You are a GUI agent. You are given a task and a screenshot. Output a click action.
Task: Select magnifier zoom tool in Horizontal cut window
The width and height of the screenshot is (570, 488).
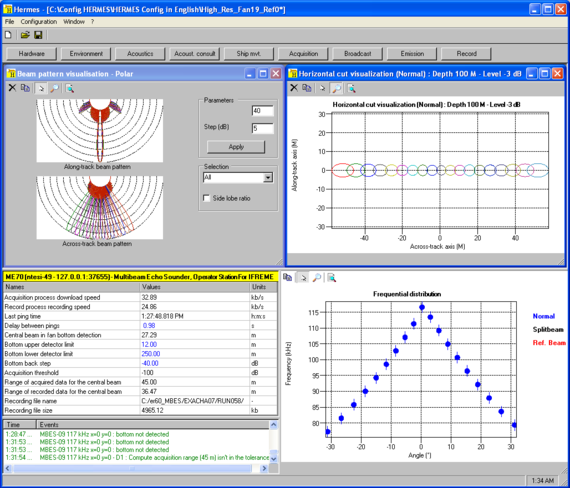[337, 88]
